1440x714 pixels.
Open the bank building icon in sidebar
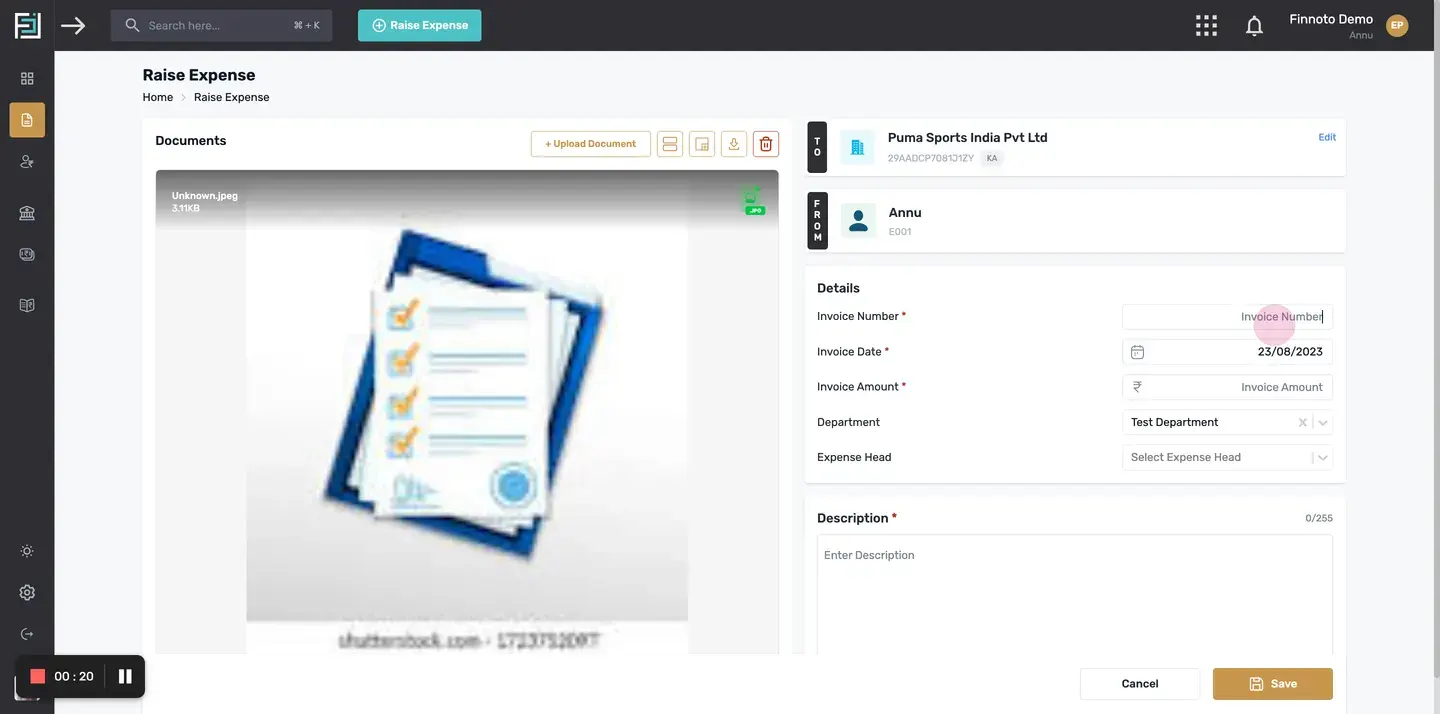click(x=27, y=213)
